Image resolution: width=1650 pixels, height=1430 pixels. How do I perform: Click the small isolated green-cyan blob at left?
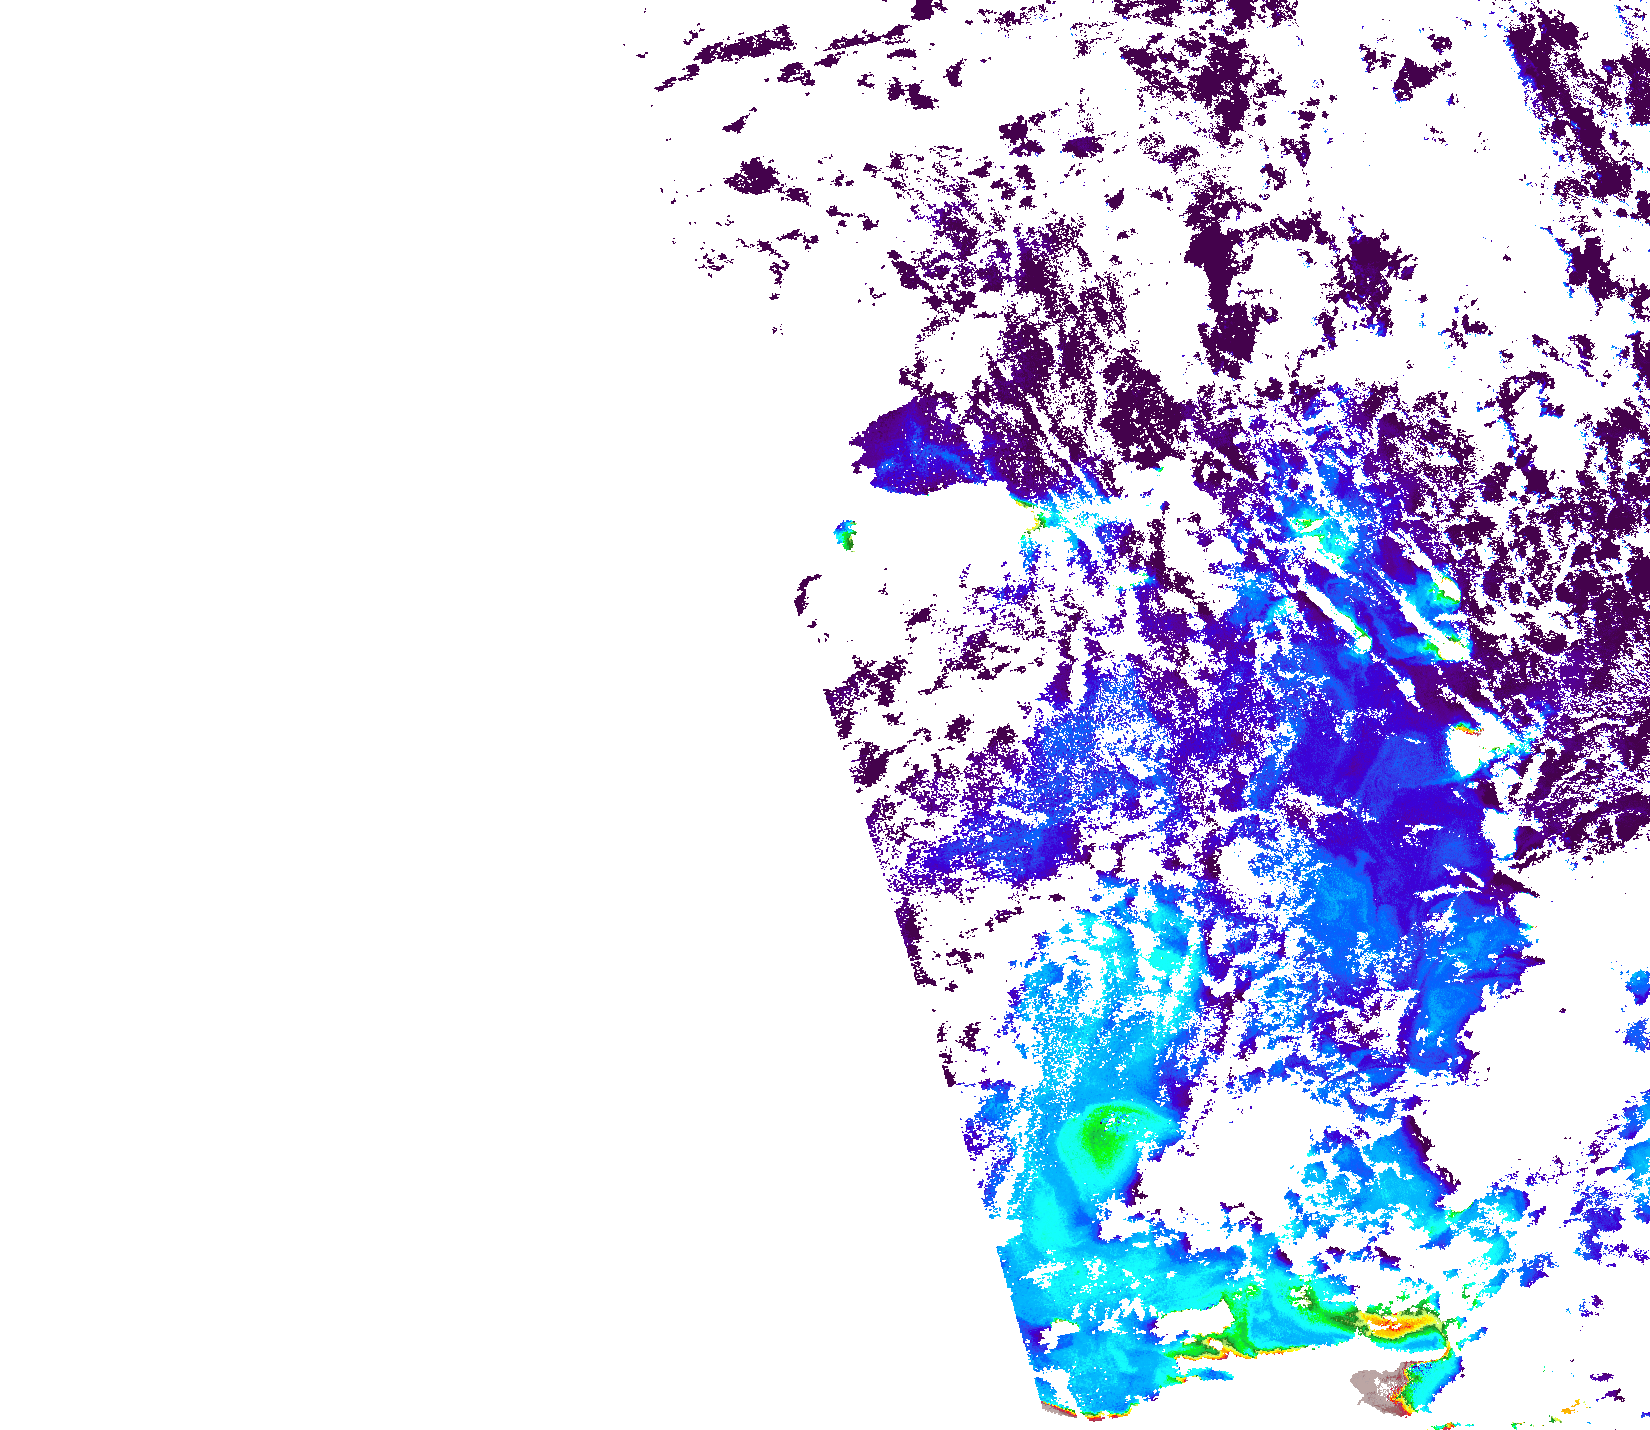click(846, 534)
